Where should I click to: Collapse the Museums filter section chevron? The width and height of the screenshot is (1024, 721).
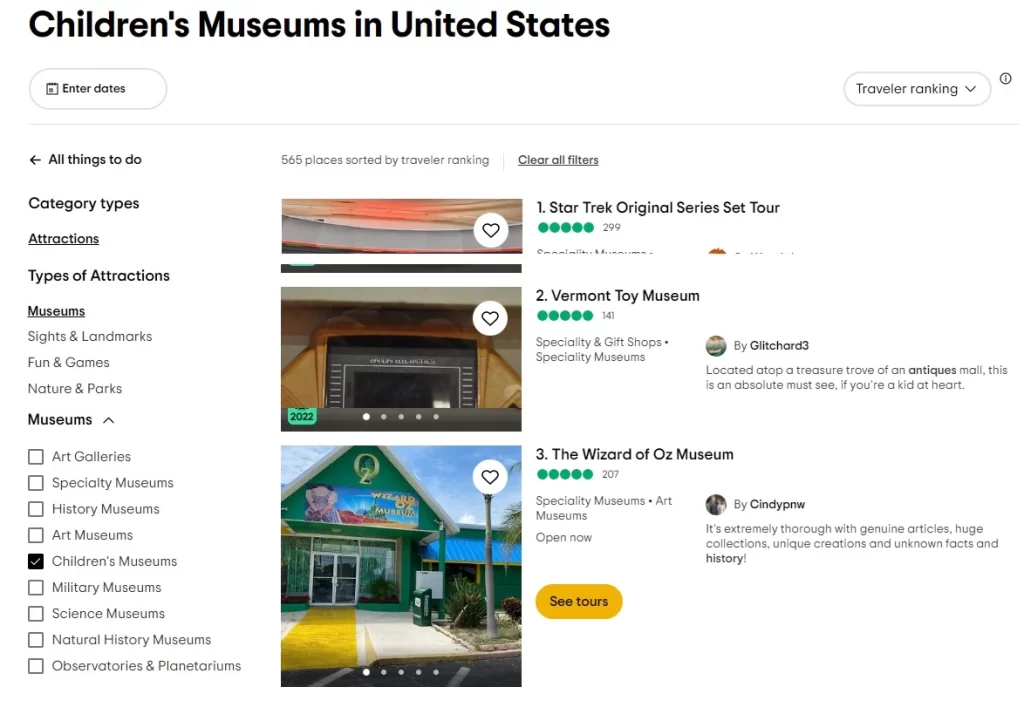click(108, 420)
